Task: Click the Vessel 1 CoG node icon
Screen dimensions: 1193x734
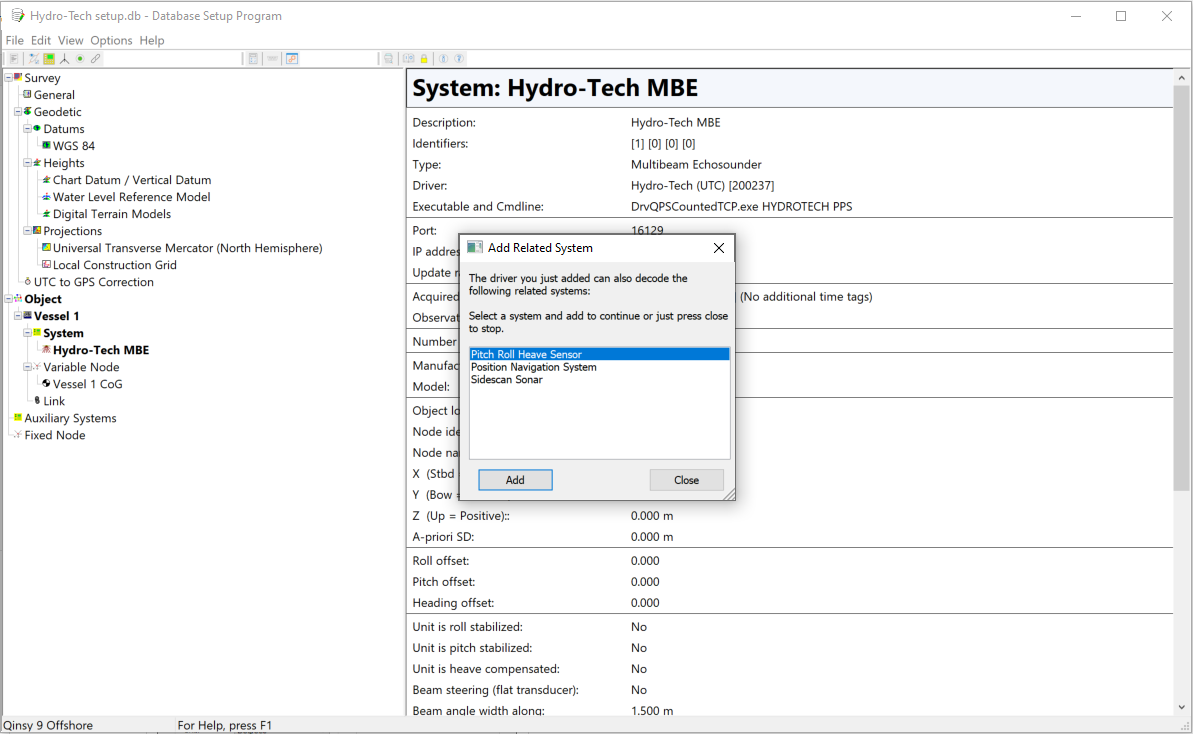Action: tap(46, 384)
